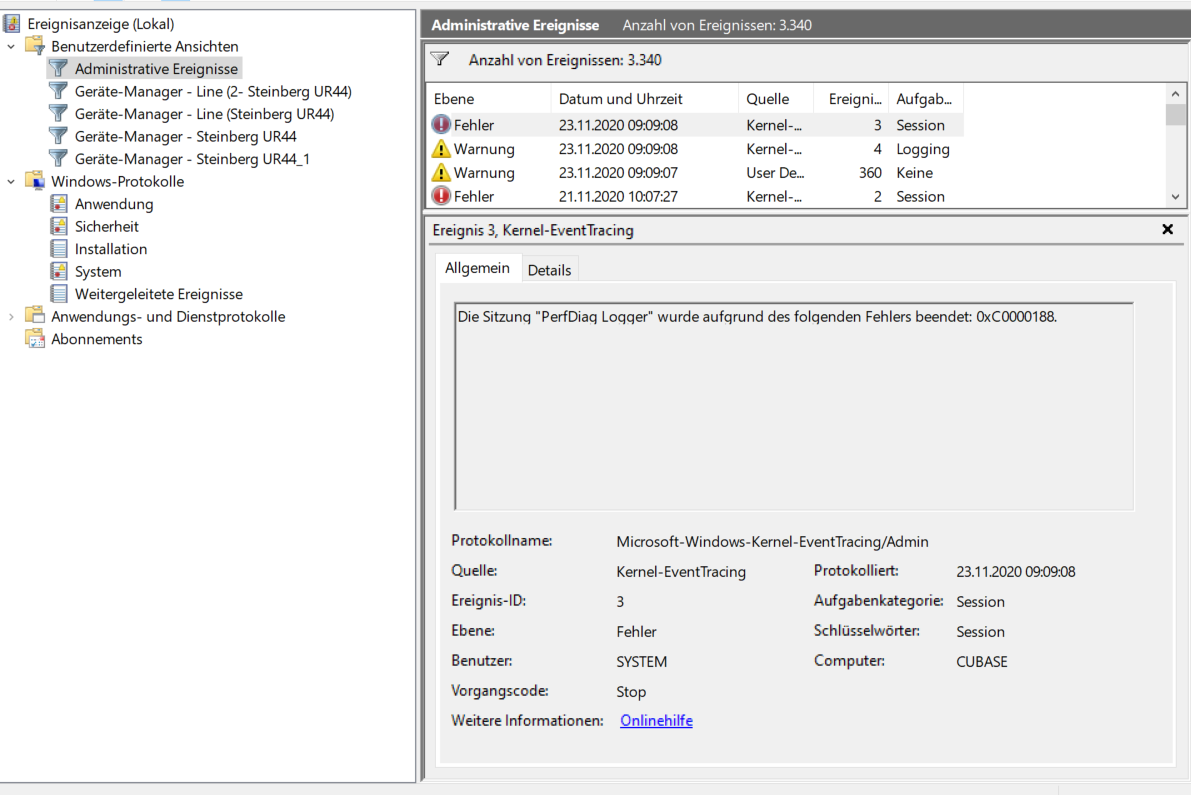Click the Ereignisanzeige (Lokal) root icon

[x=13, y=24]
